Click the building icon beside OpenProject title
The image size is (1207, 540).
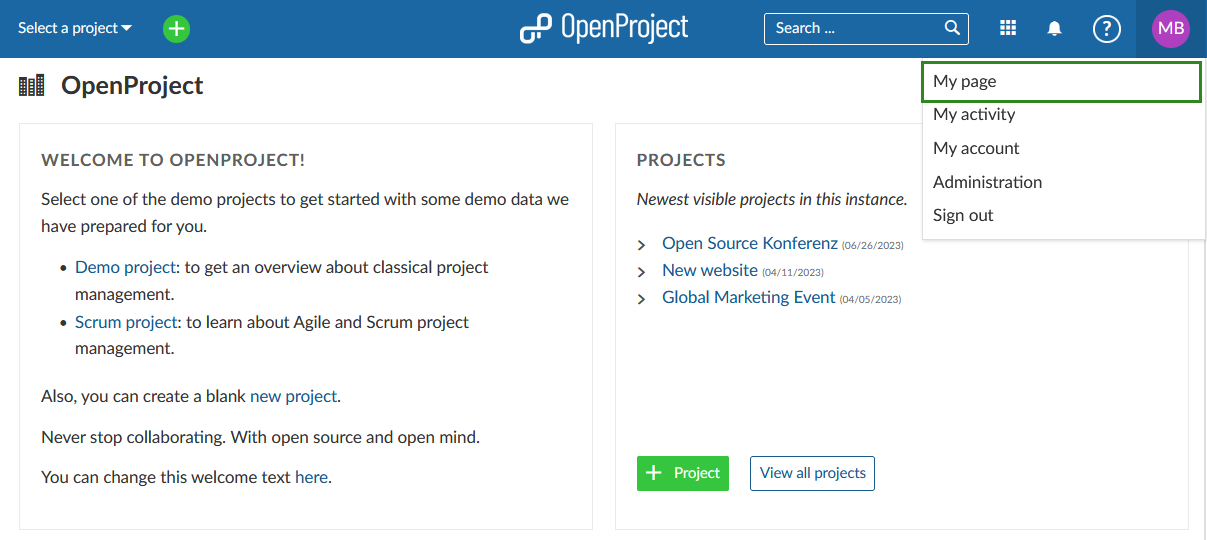click(32, 86)
